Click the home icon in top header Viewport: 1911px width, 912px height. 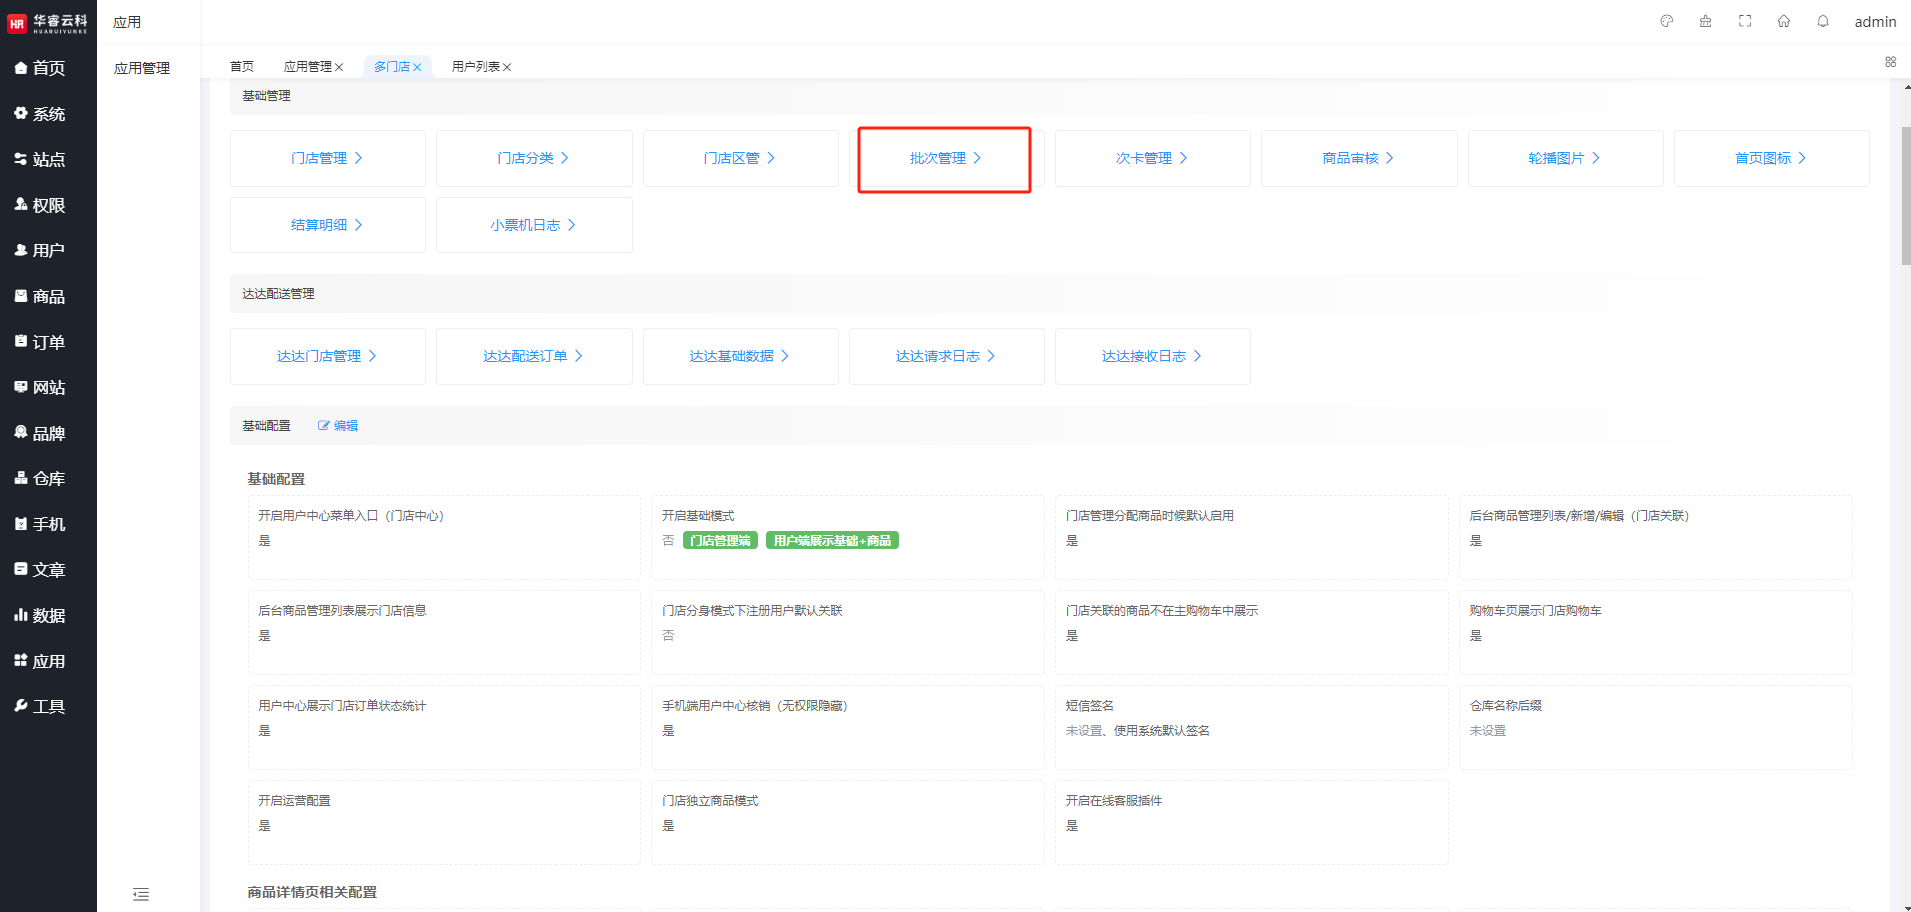1784,21
